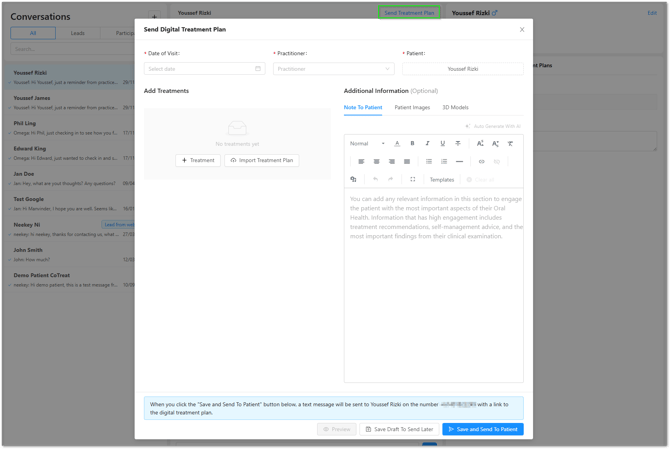
Task: Open the Normal text style dropdown
Action: tap(367, 144)
